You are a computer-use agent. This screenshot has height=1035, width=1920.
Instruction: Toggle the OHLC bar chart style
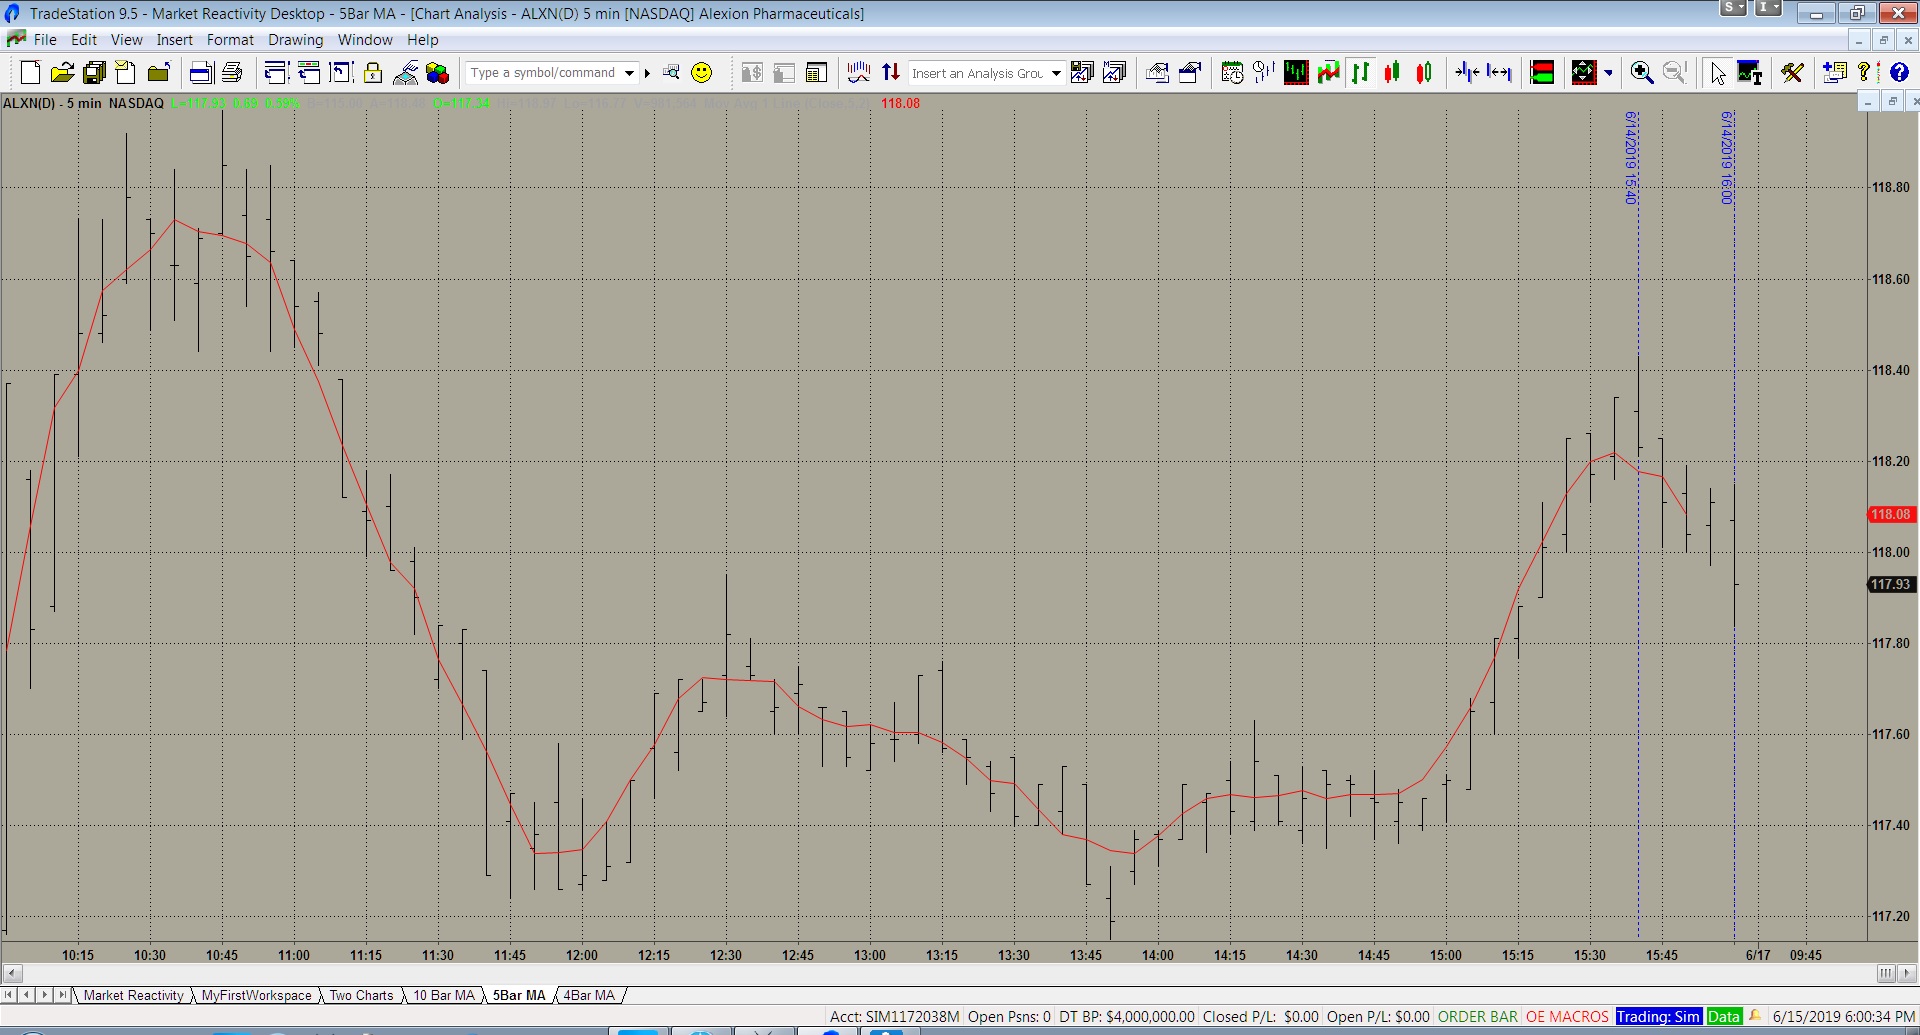[1361, 72]
